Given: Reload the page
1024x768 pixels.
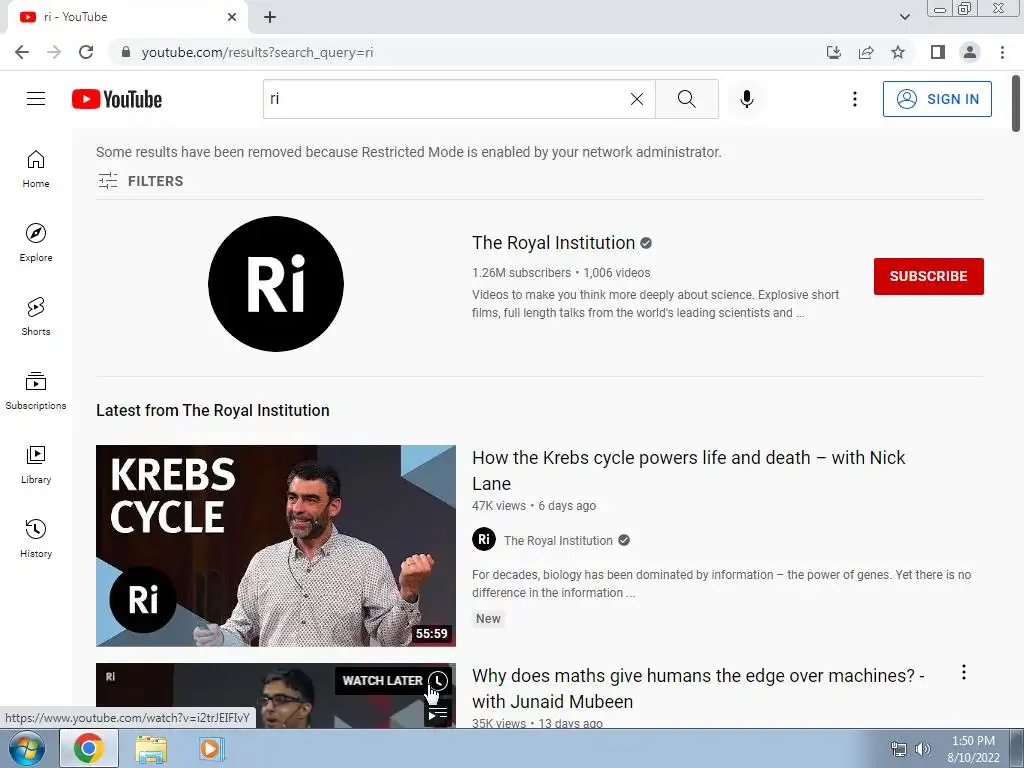Looking at the screenshot, I should 86,52.
